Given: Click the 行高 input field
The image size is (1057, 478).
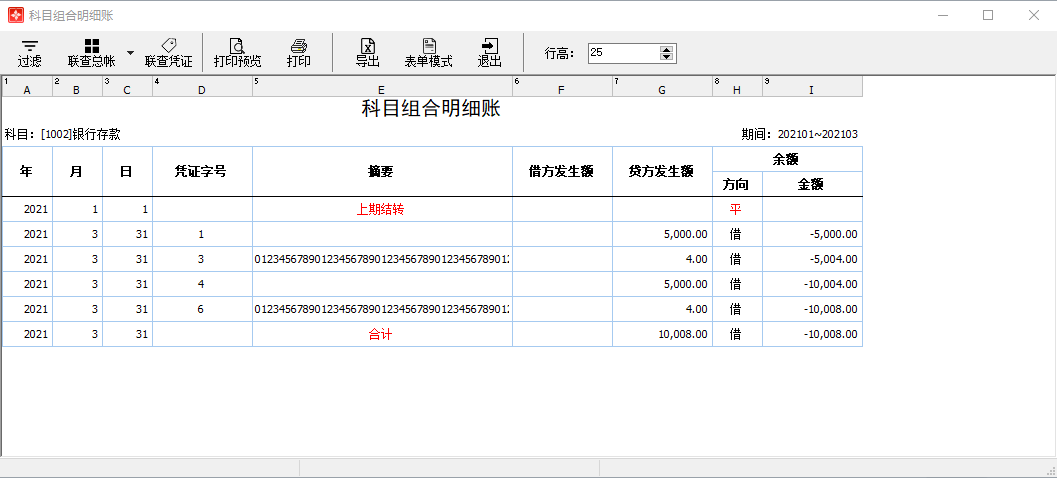Looking at the screenshot, I should coord(623,53).
